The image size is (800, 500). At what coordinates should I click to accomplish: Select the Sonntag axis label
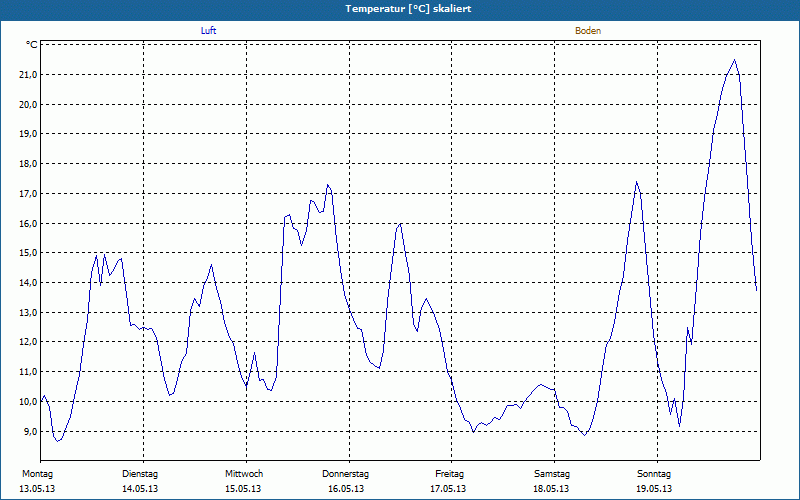pyautogui.click(x=654, y=474)
